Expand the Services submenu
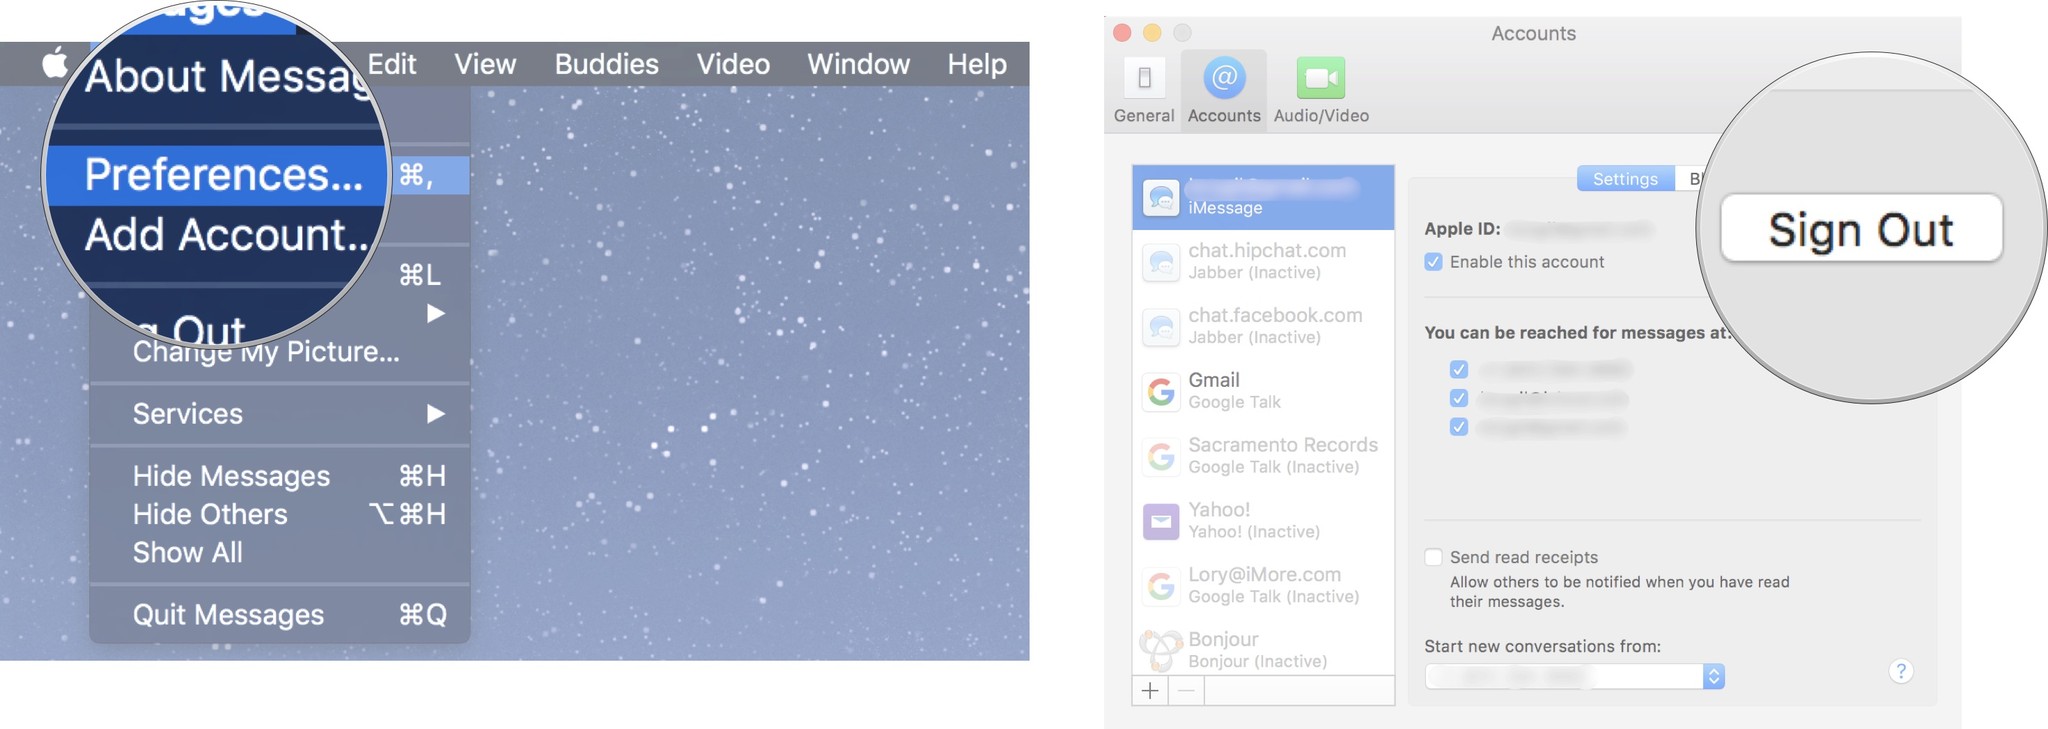 tap(280, 414)
